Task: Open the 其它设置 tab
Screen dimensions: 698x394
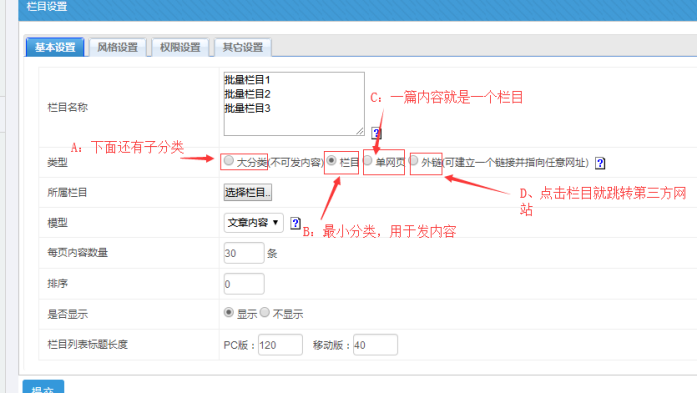Action: tap(243, 47)
